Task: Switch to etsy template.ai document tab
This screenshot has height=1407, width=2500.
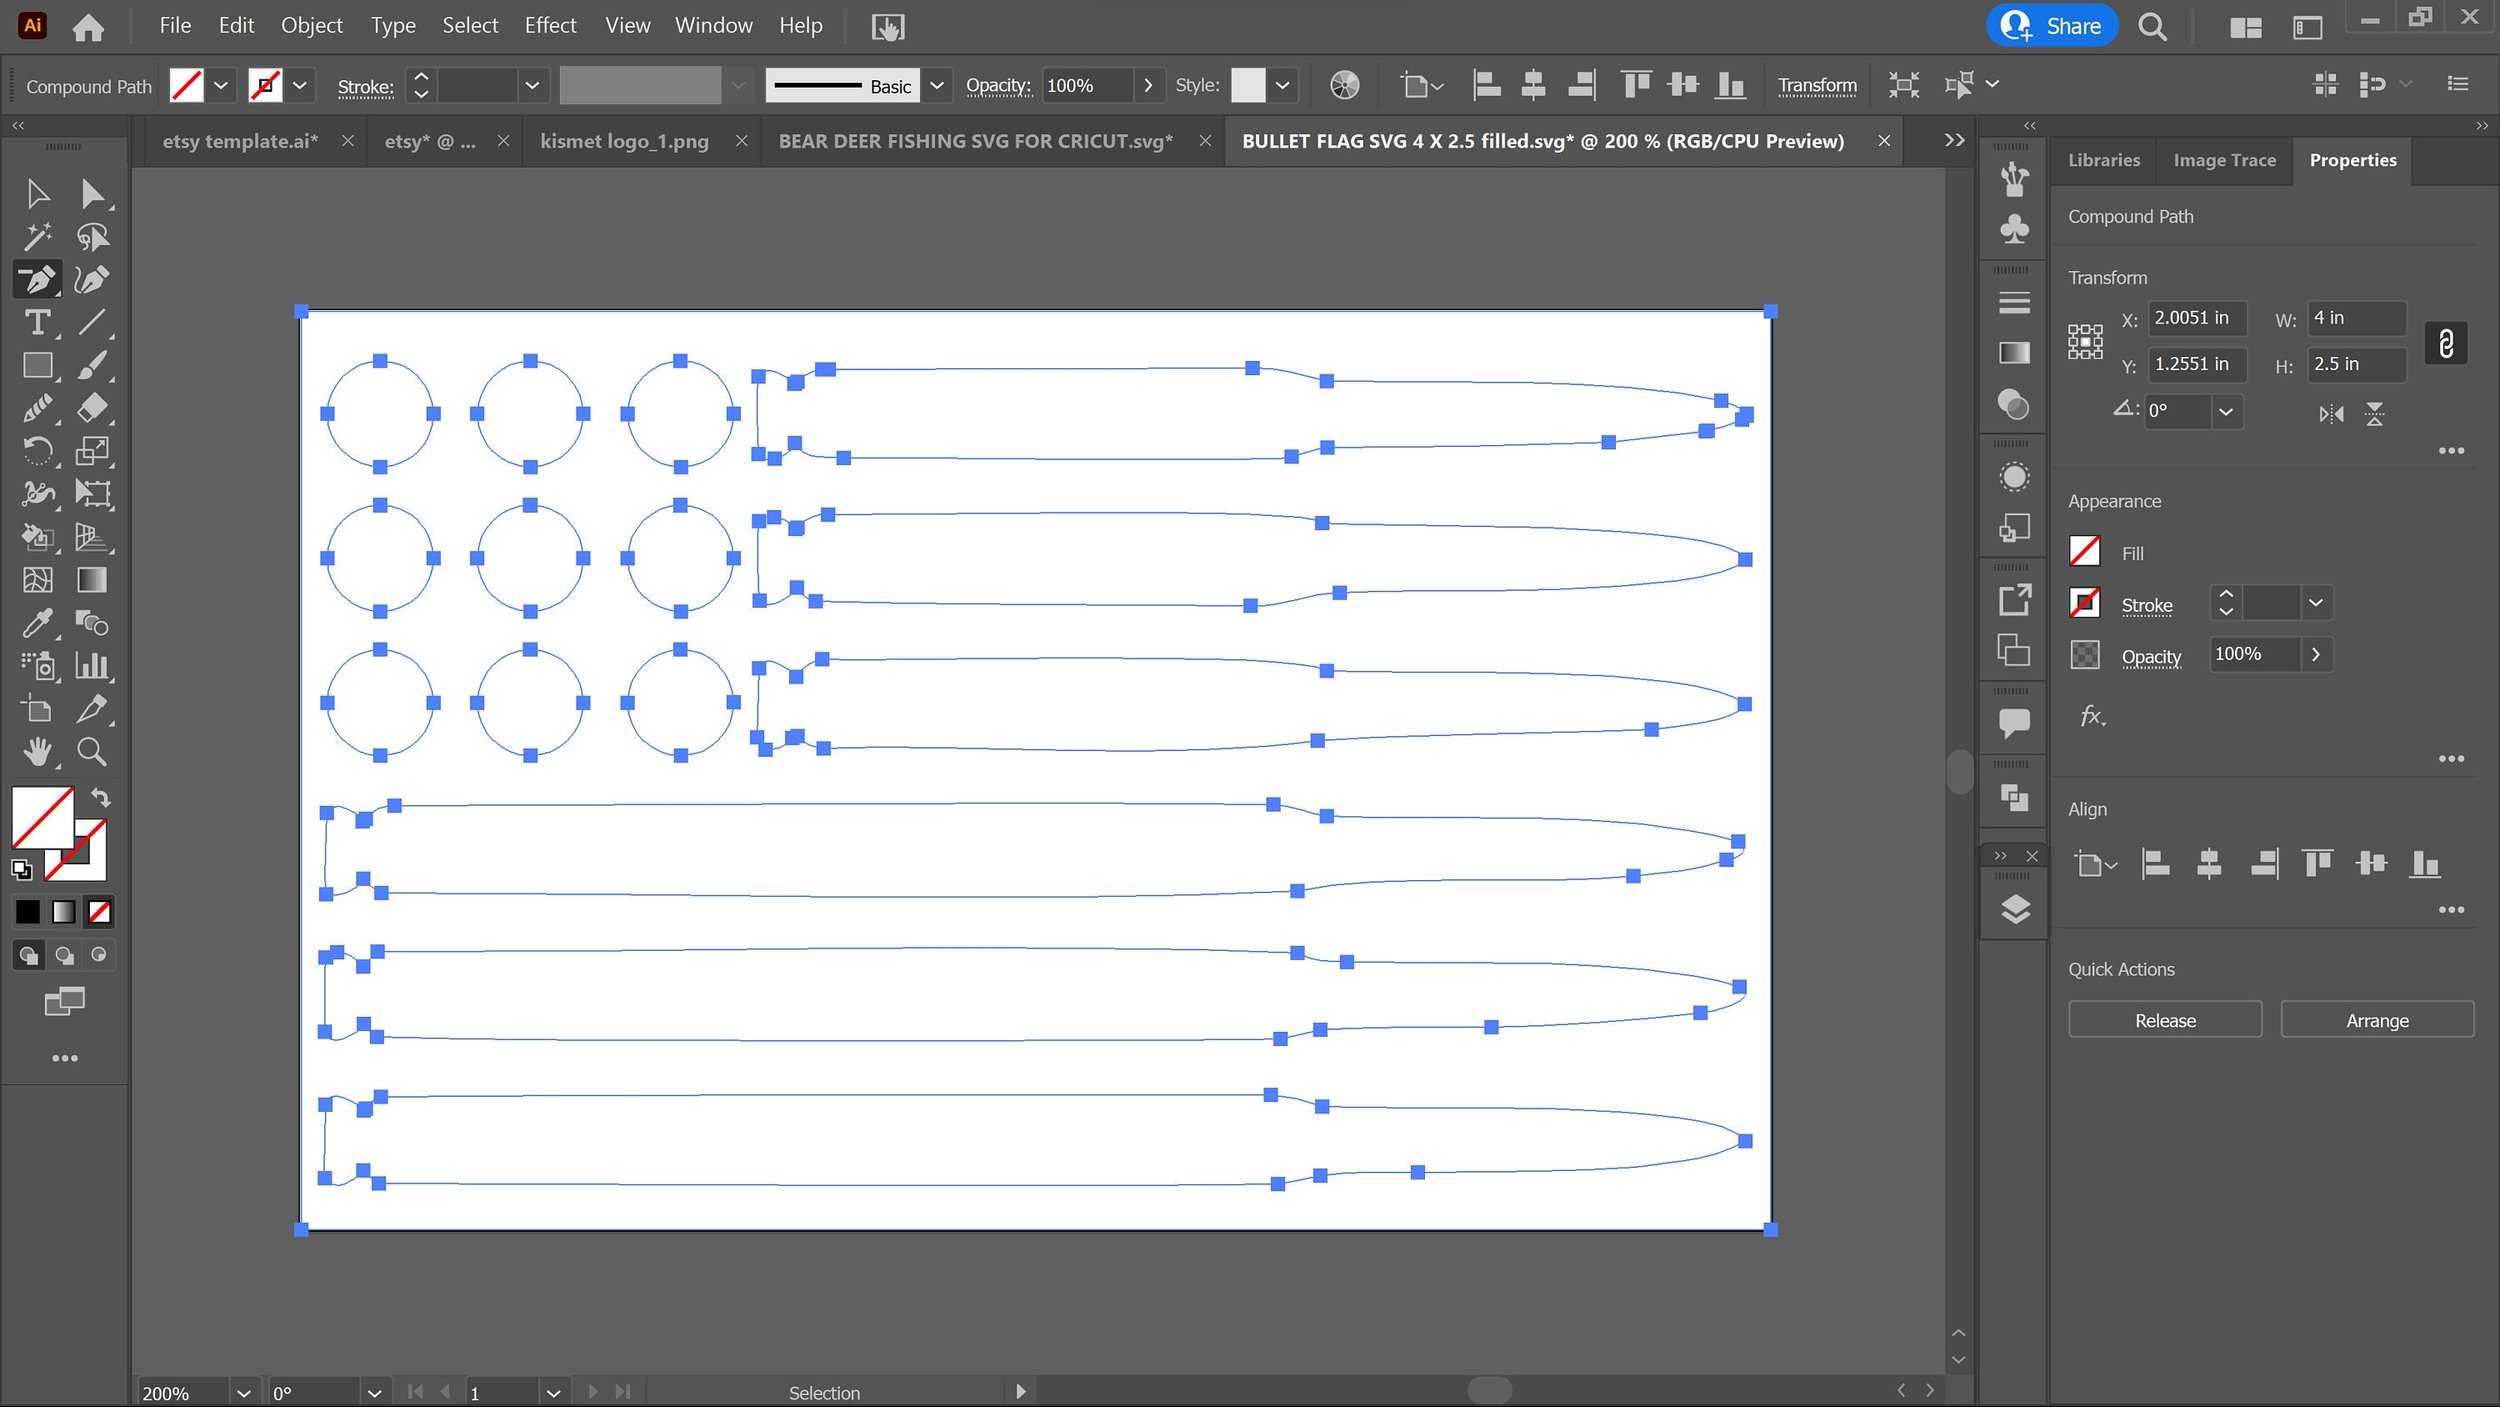Action: click(240, 141)
